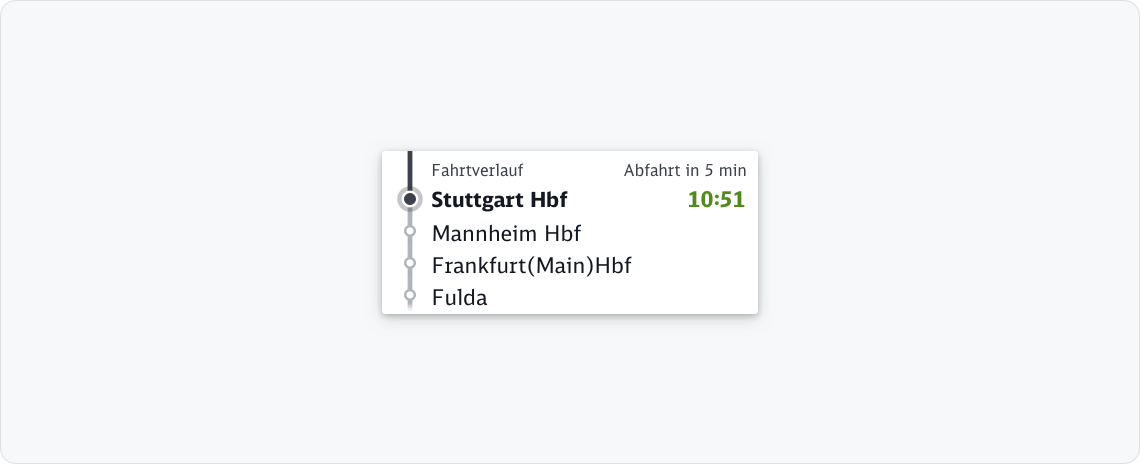
Task: Click the Fahrtverlauf heading
Action: tap(477, 171)
